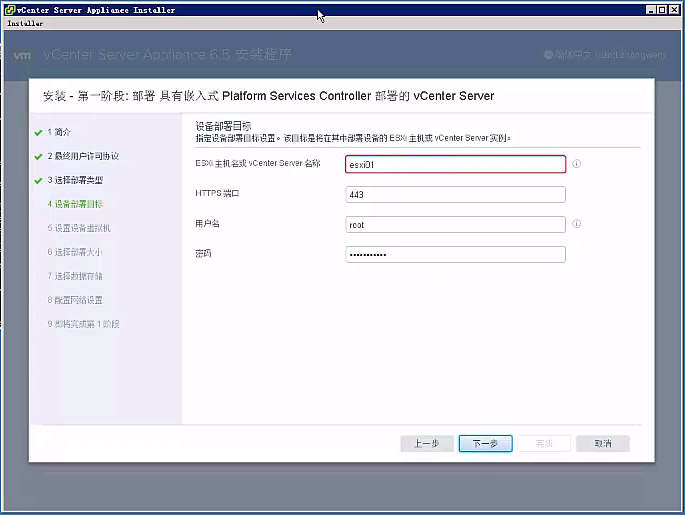Select step 9 即将完成第1阶段
Viewport: 685px width, 515px height.
pos(83,324)
